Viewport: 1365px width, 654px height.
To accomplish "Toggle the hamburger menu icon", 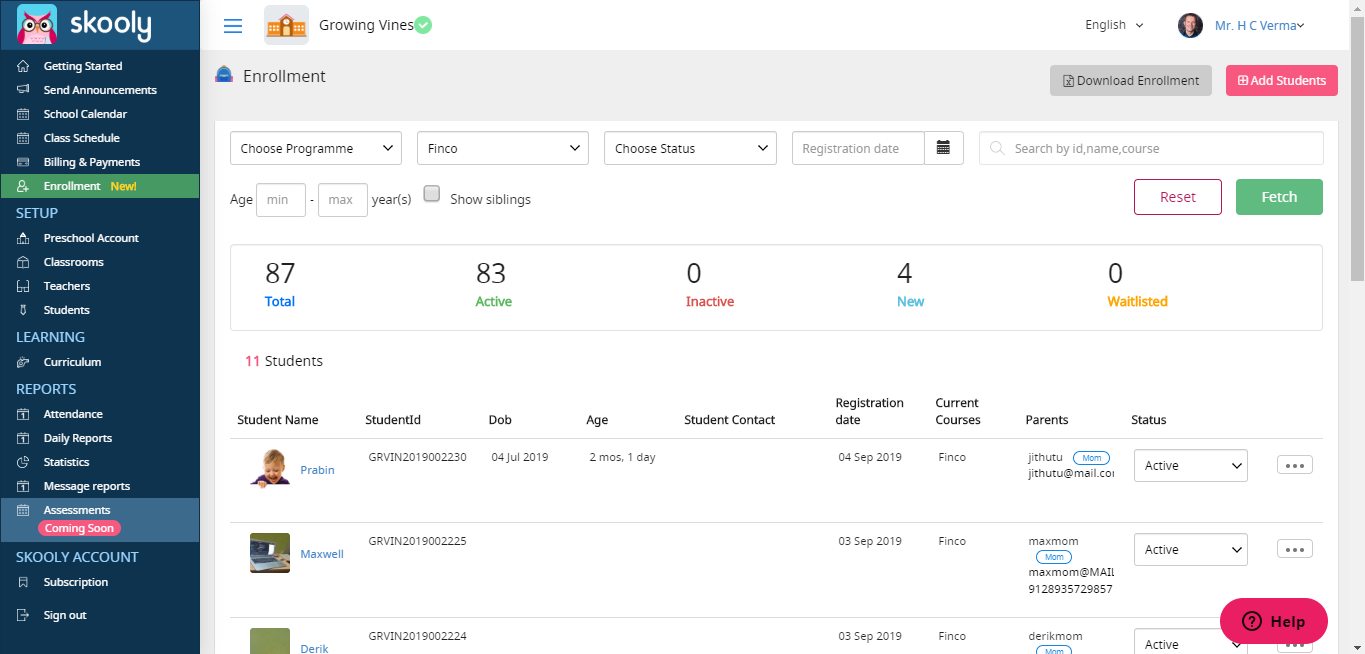I will pyautogui.click(x=233, y=26).
